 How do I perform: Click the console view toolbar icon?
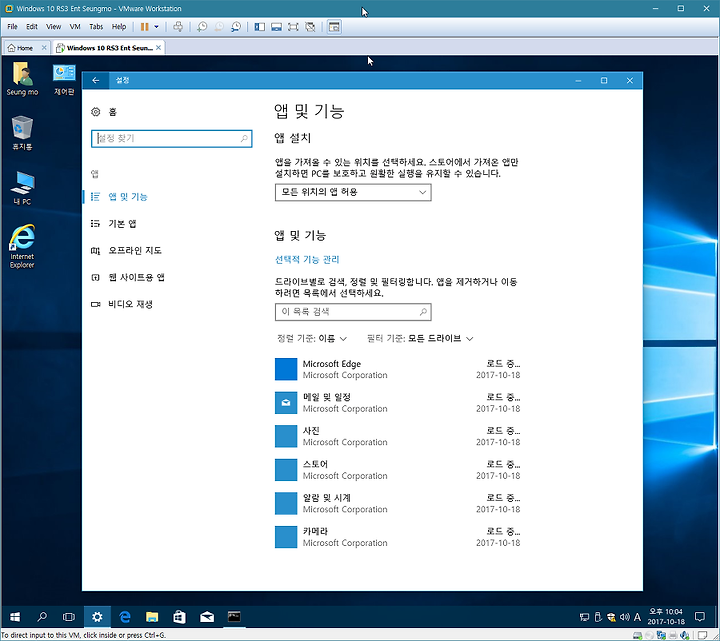coord(334,27)
